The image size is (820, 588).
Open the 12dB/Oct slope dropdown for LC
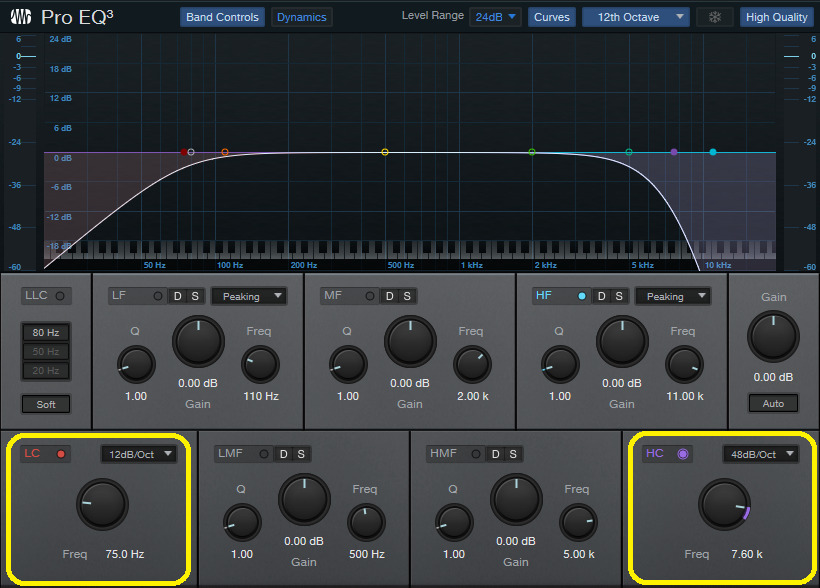click(138, 453)
